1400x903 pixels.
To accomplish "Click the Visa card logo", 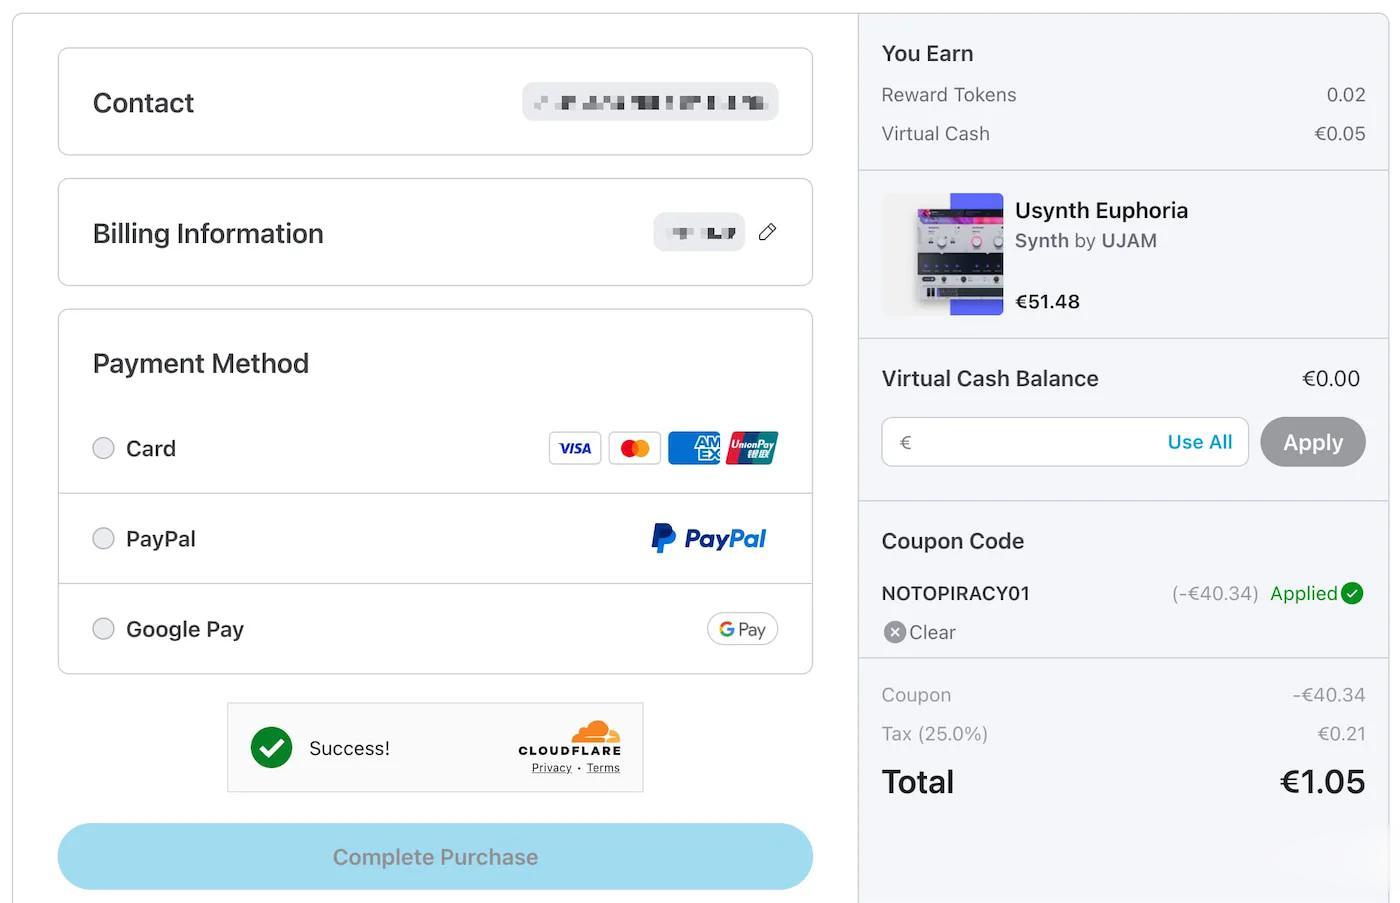I will [575, 448].
